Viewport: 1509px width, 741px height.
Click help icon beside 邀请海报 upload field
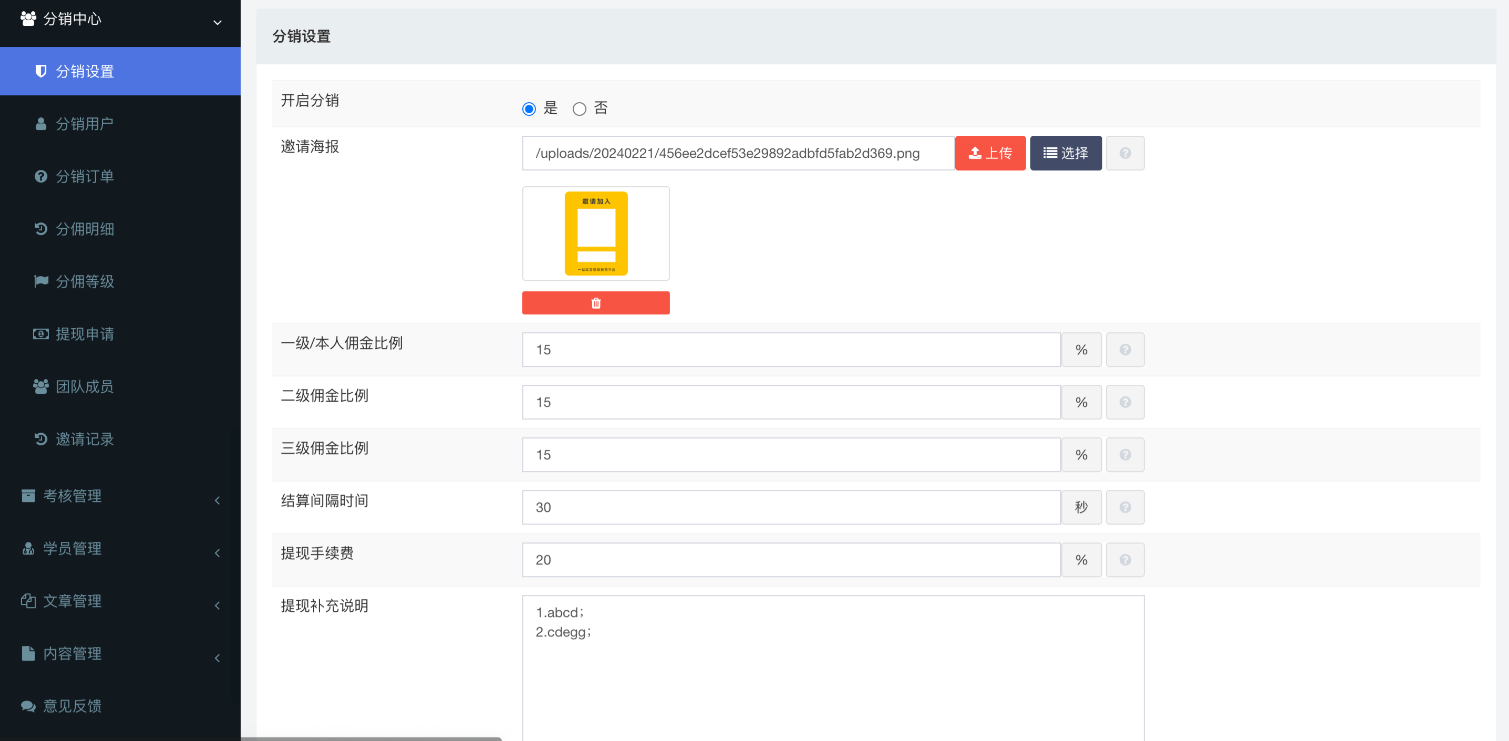pyautogui.click(x=1125, y=153)
